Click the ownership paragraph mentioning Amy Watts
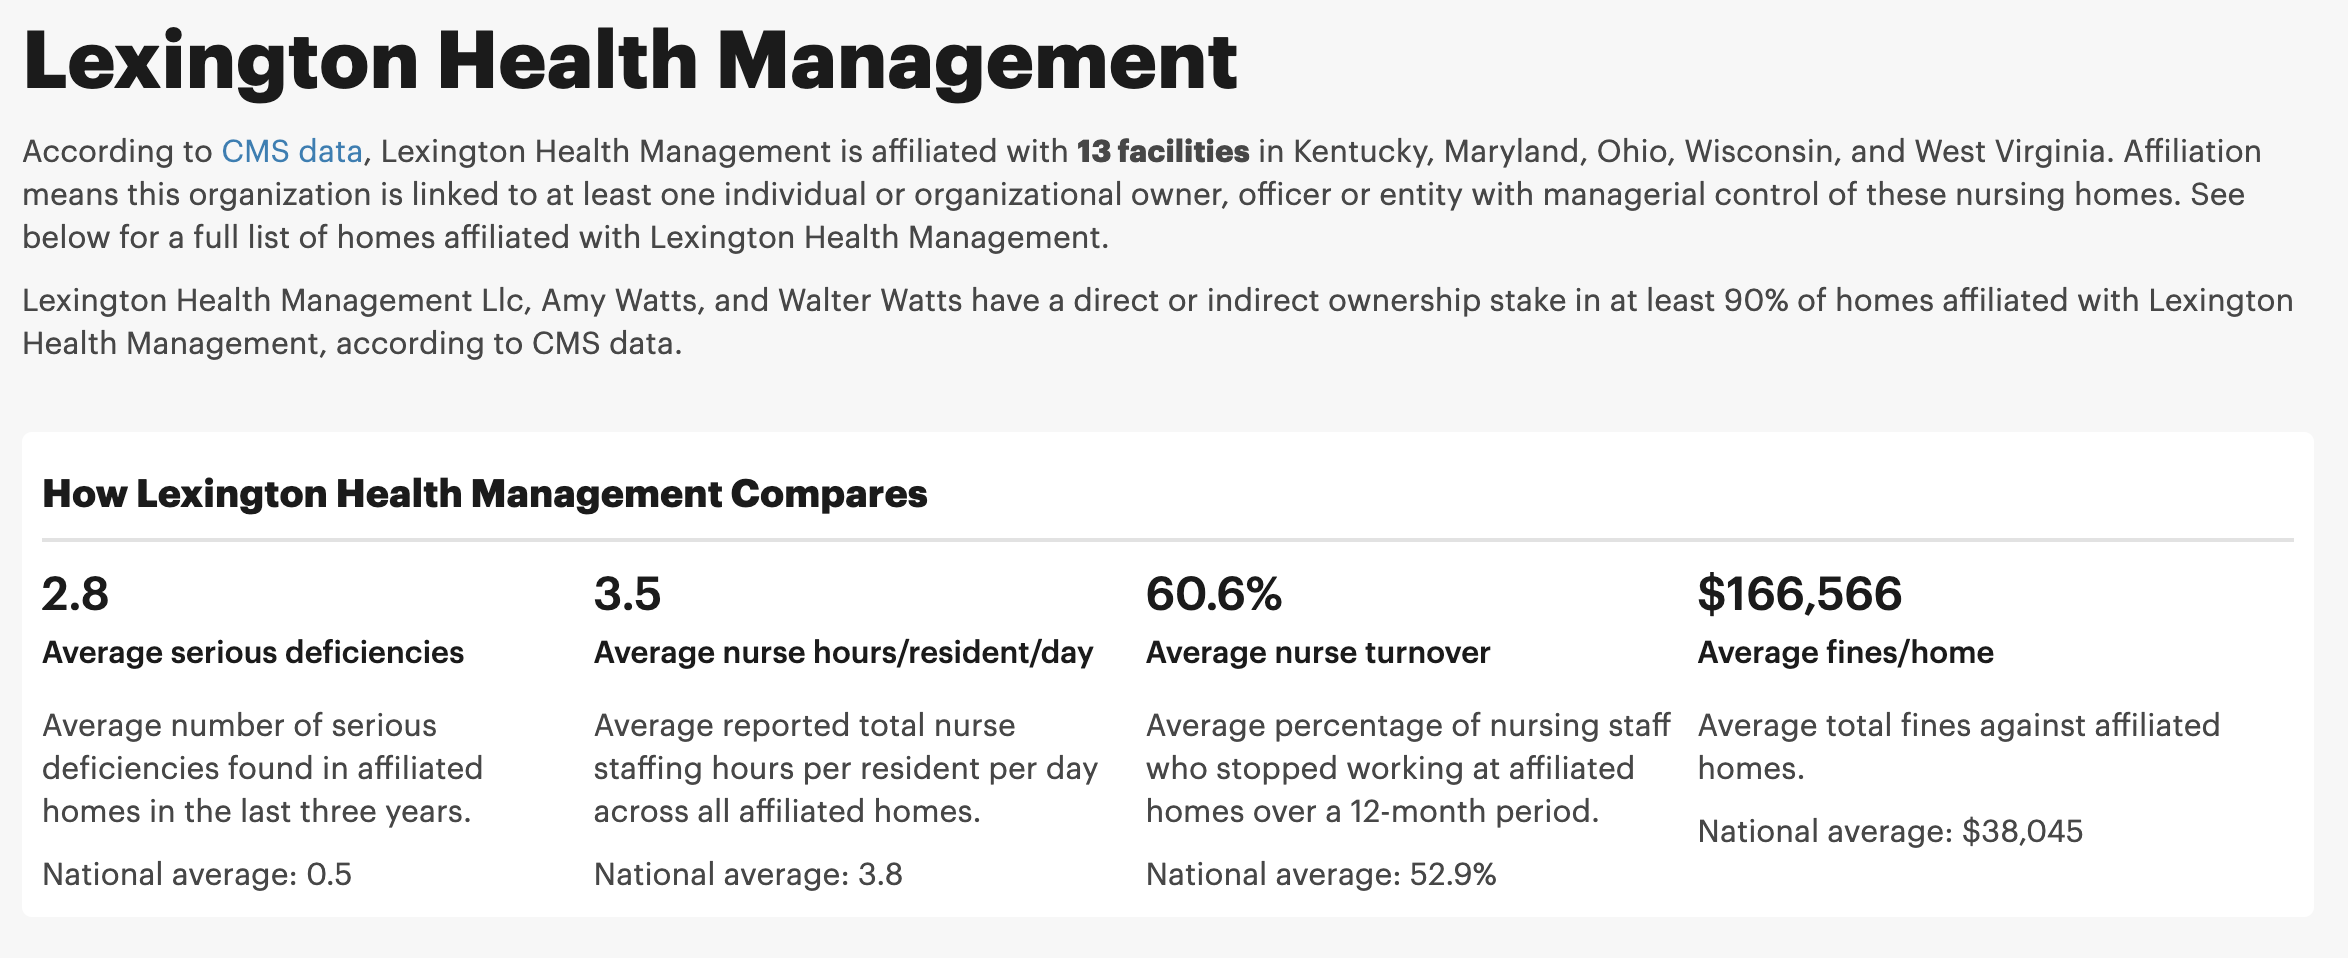Viewport: 2348px width, 958px height. pos(1157,321)
